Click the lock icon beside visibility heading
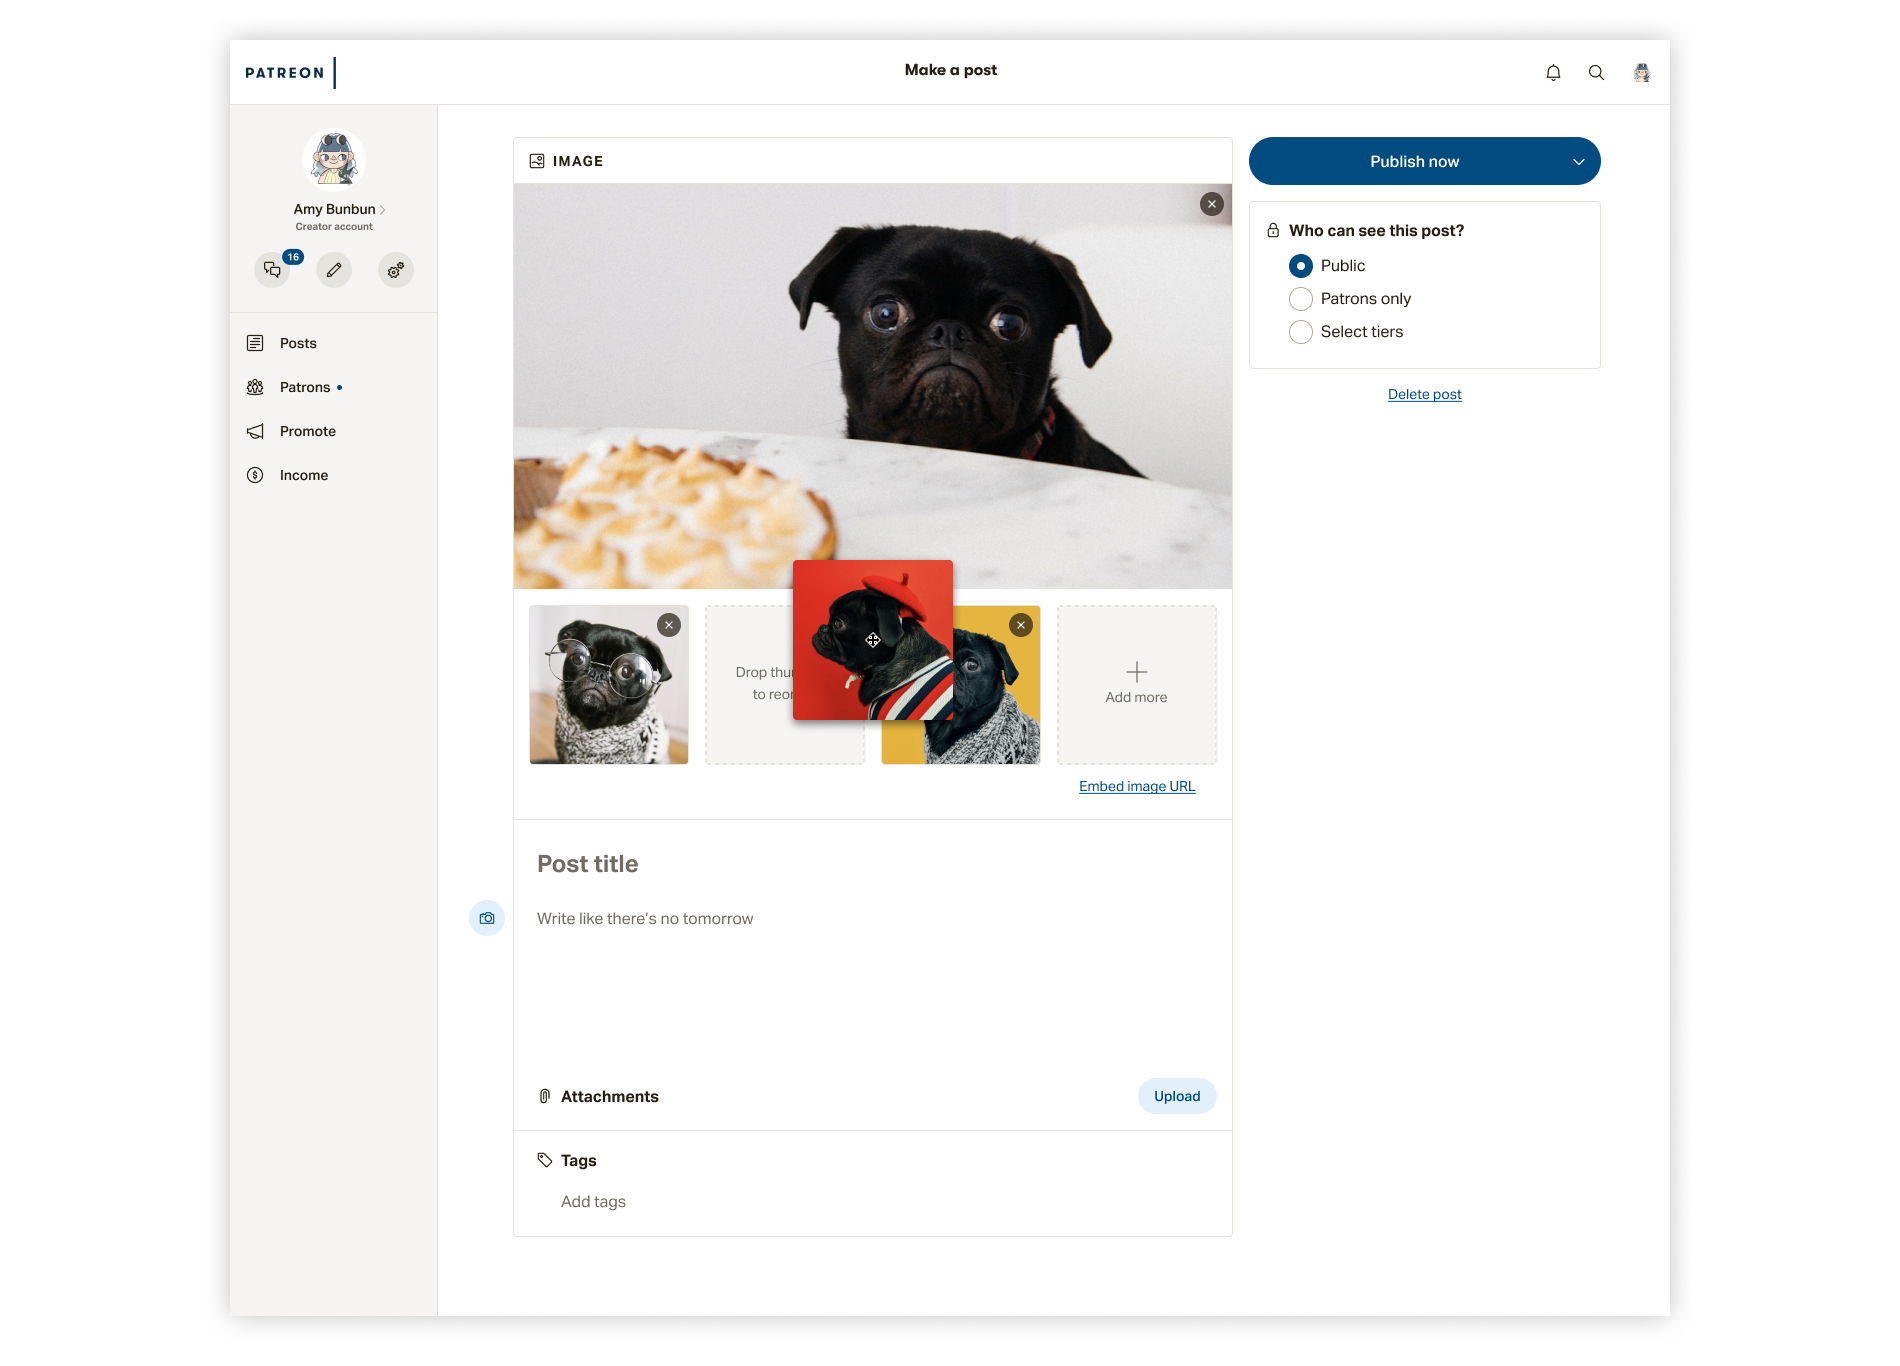The width and height of the screenshot is (1900, 1366). point(1273,230)
